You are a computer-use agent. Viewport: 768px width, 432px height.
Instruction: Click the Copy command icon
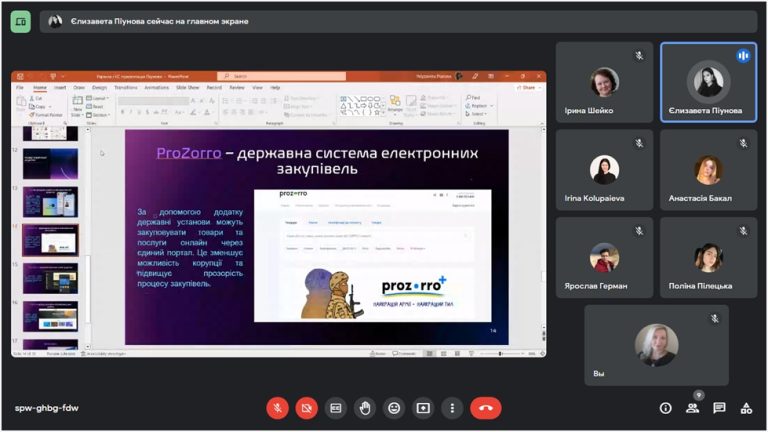[x=37, y=106]
